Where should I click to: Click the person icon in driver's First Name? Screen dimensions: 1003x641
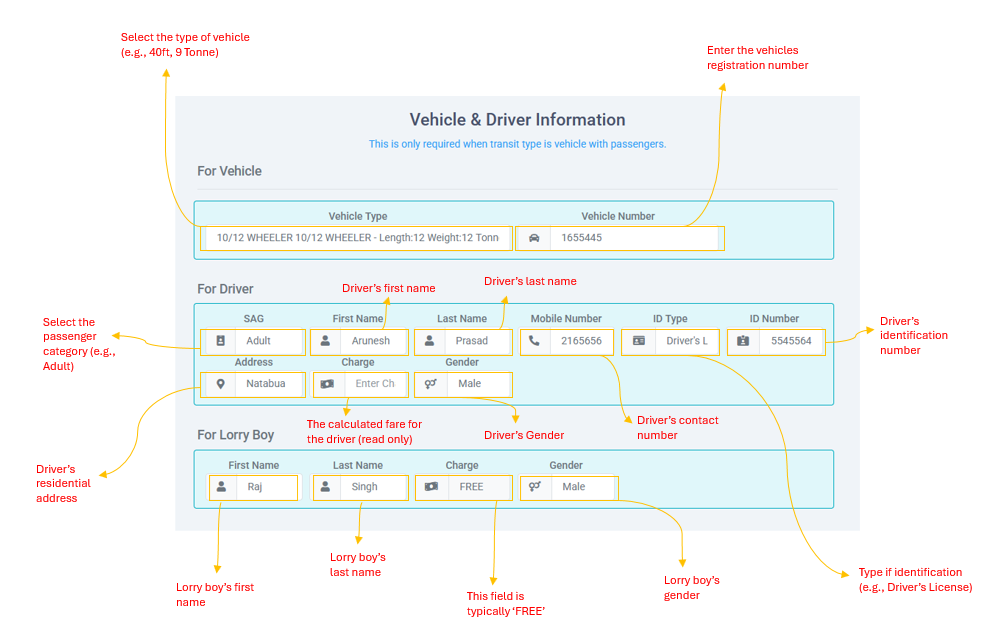tap(325, 341)
